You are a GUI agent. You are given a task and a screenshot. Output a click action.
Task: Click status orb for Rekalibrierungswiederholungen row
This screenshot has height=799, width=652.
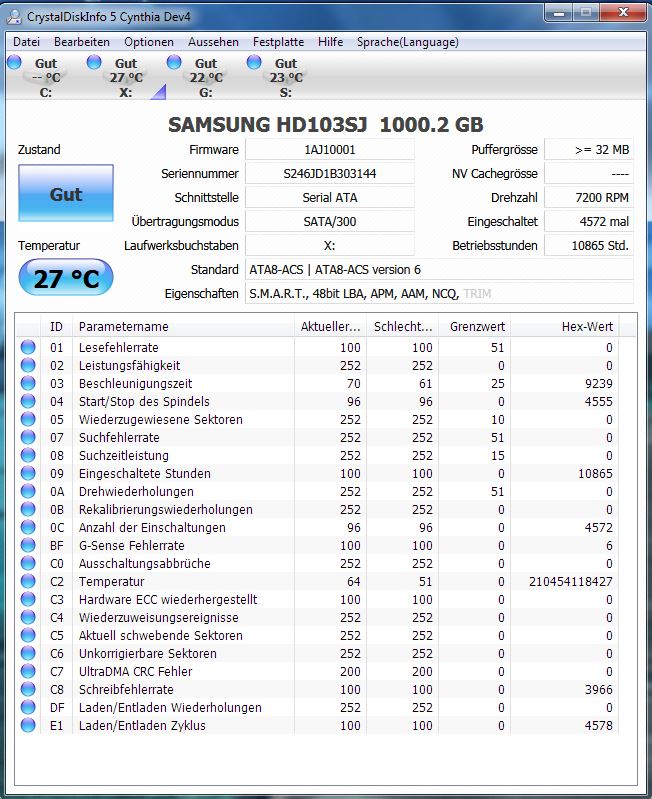tap(28, 509)
